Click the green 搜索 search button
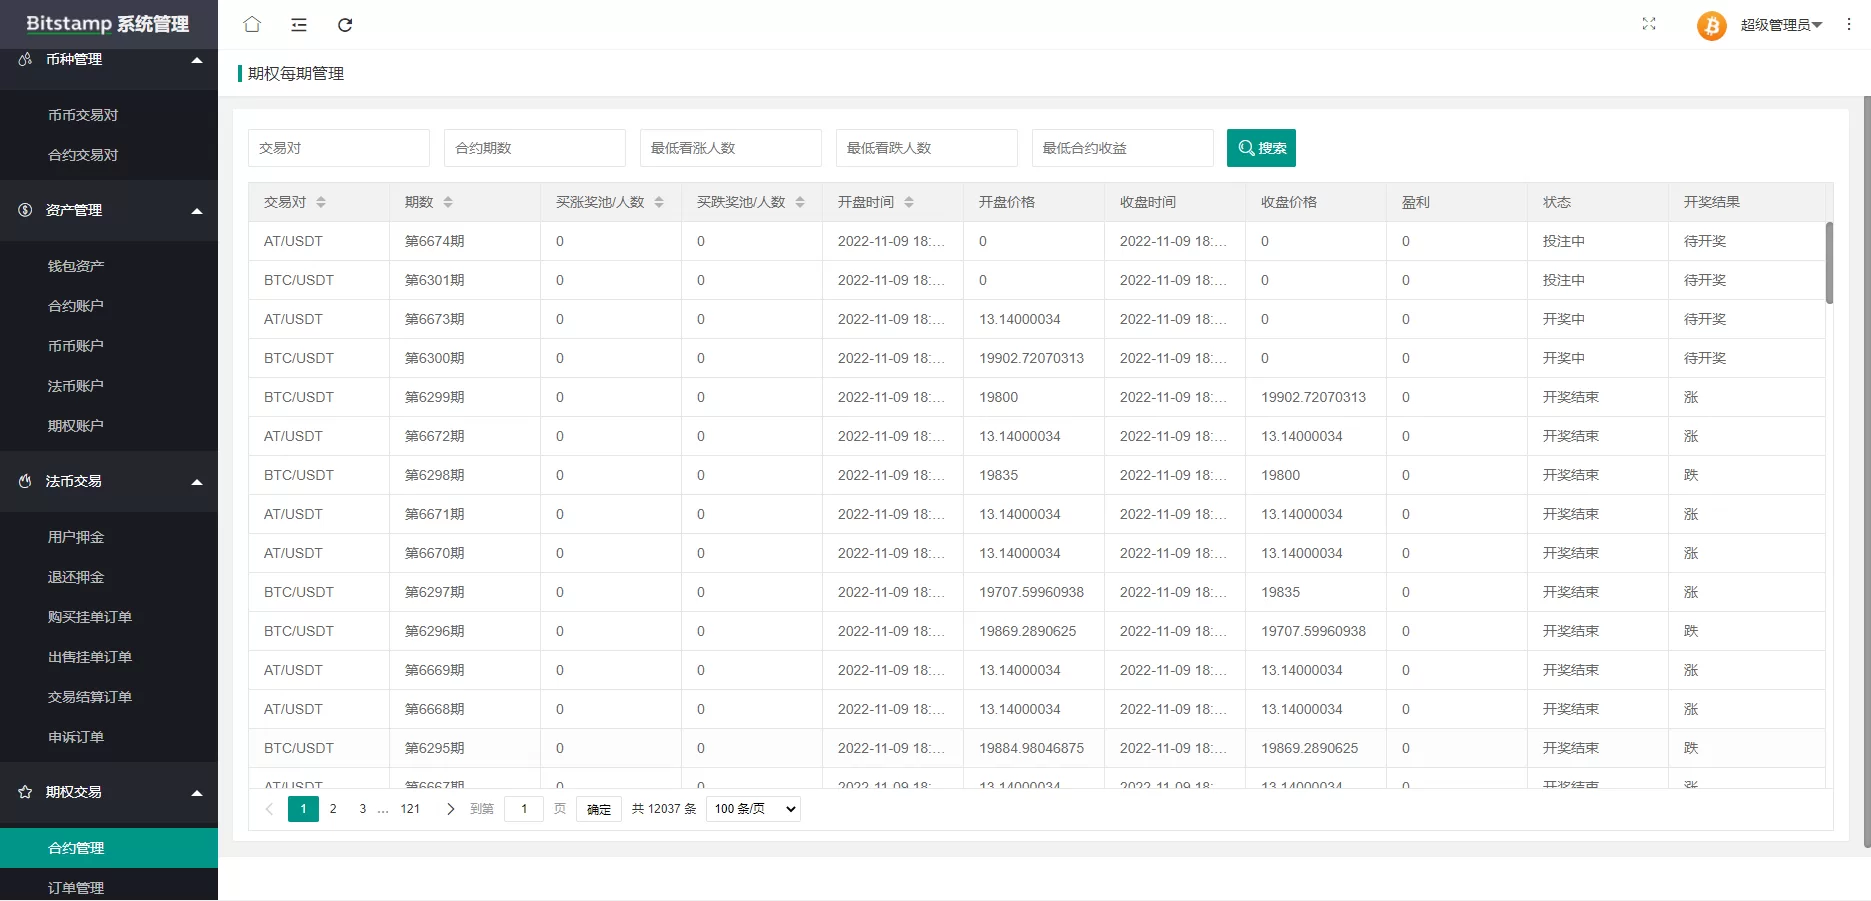 (x=1261, y=148)
